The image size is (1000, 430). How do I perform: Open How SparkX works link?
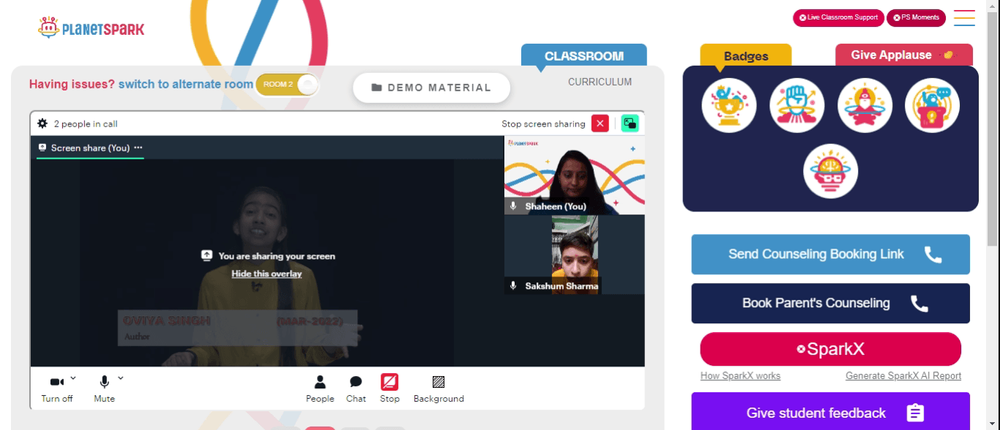[x=740, y=376]
